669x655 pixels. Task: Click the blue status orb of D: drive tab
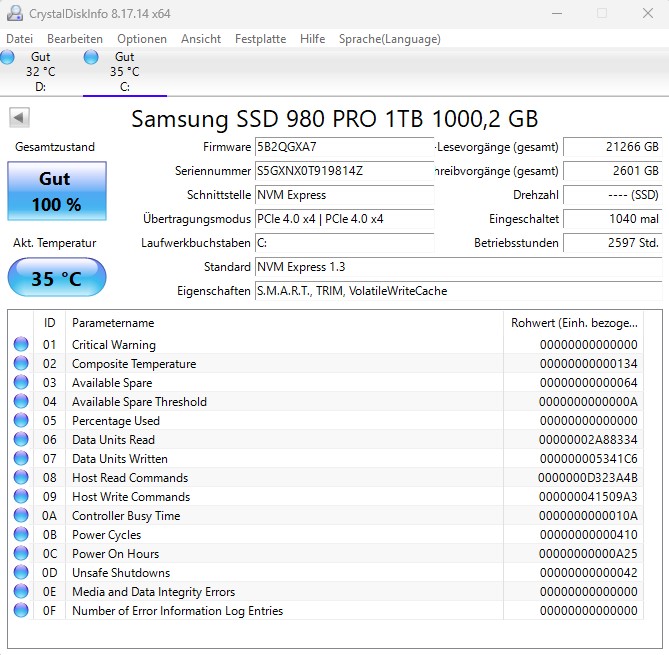[7, 57]
